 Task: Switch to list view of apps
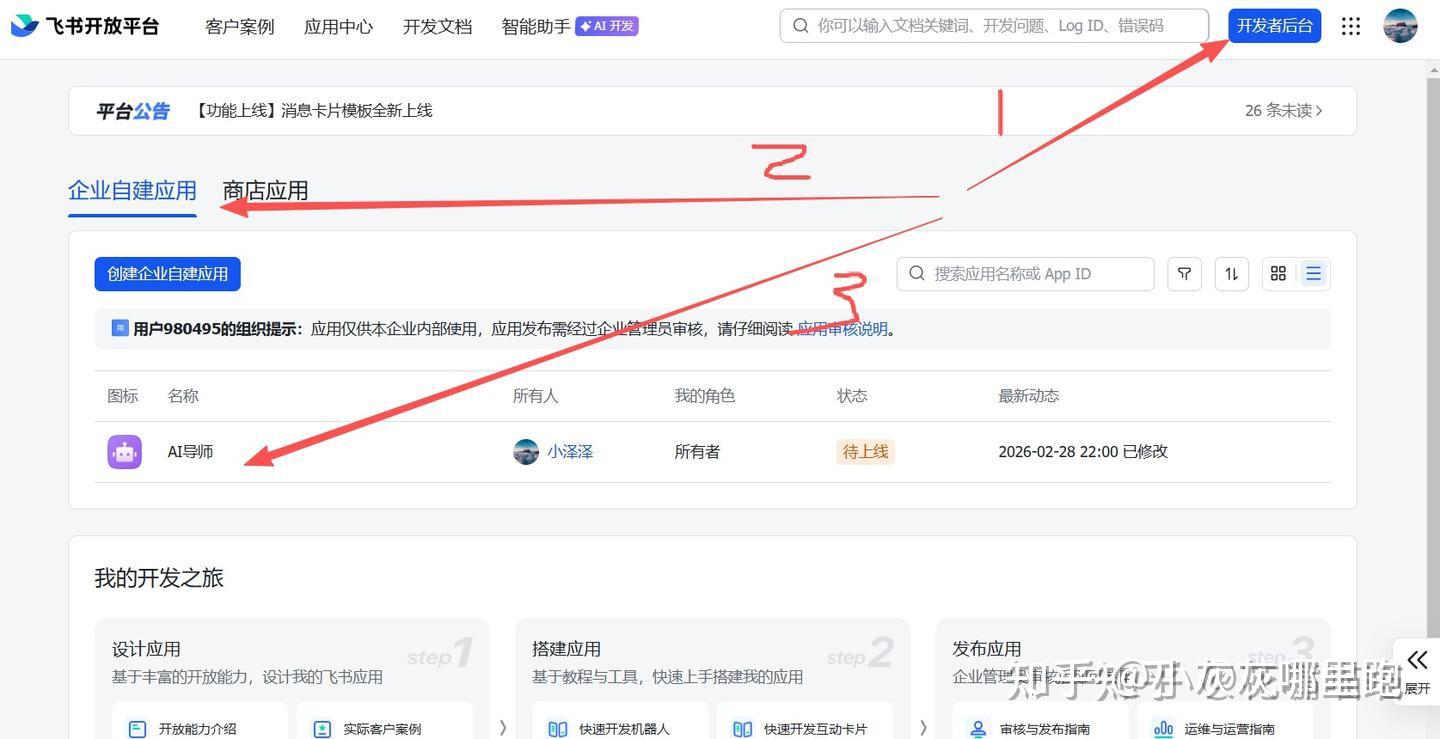1314,274
